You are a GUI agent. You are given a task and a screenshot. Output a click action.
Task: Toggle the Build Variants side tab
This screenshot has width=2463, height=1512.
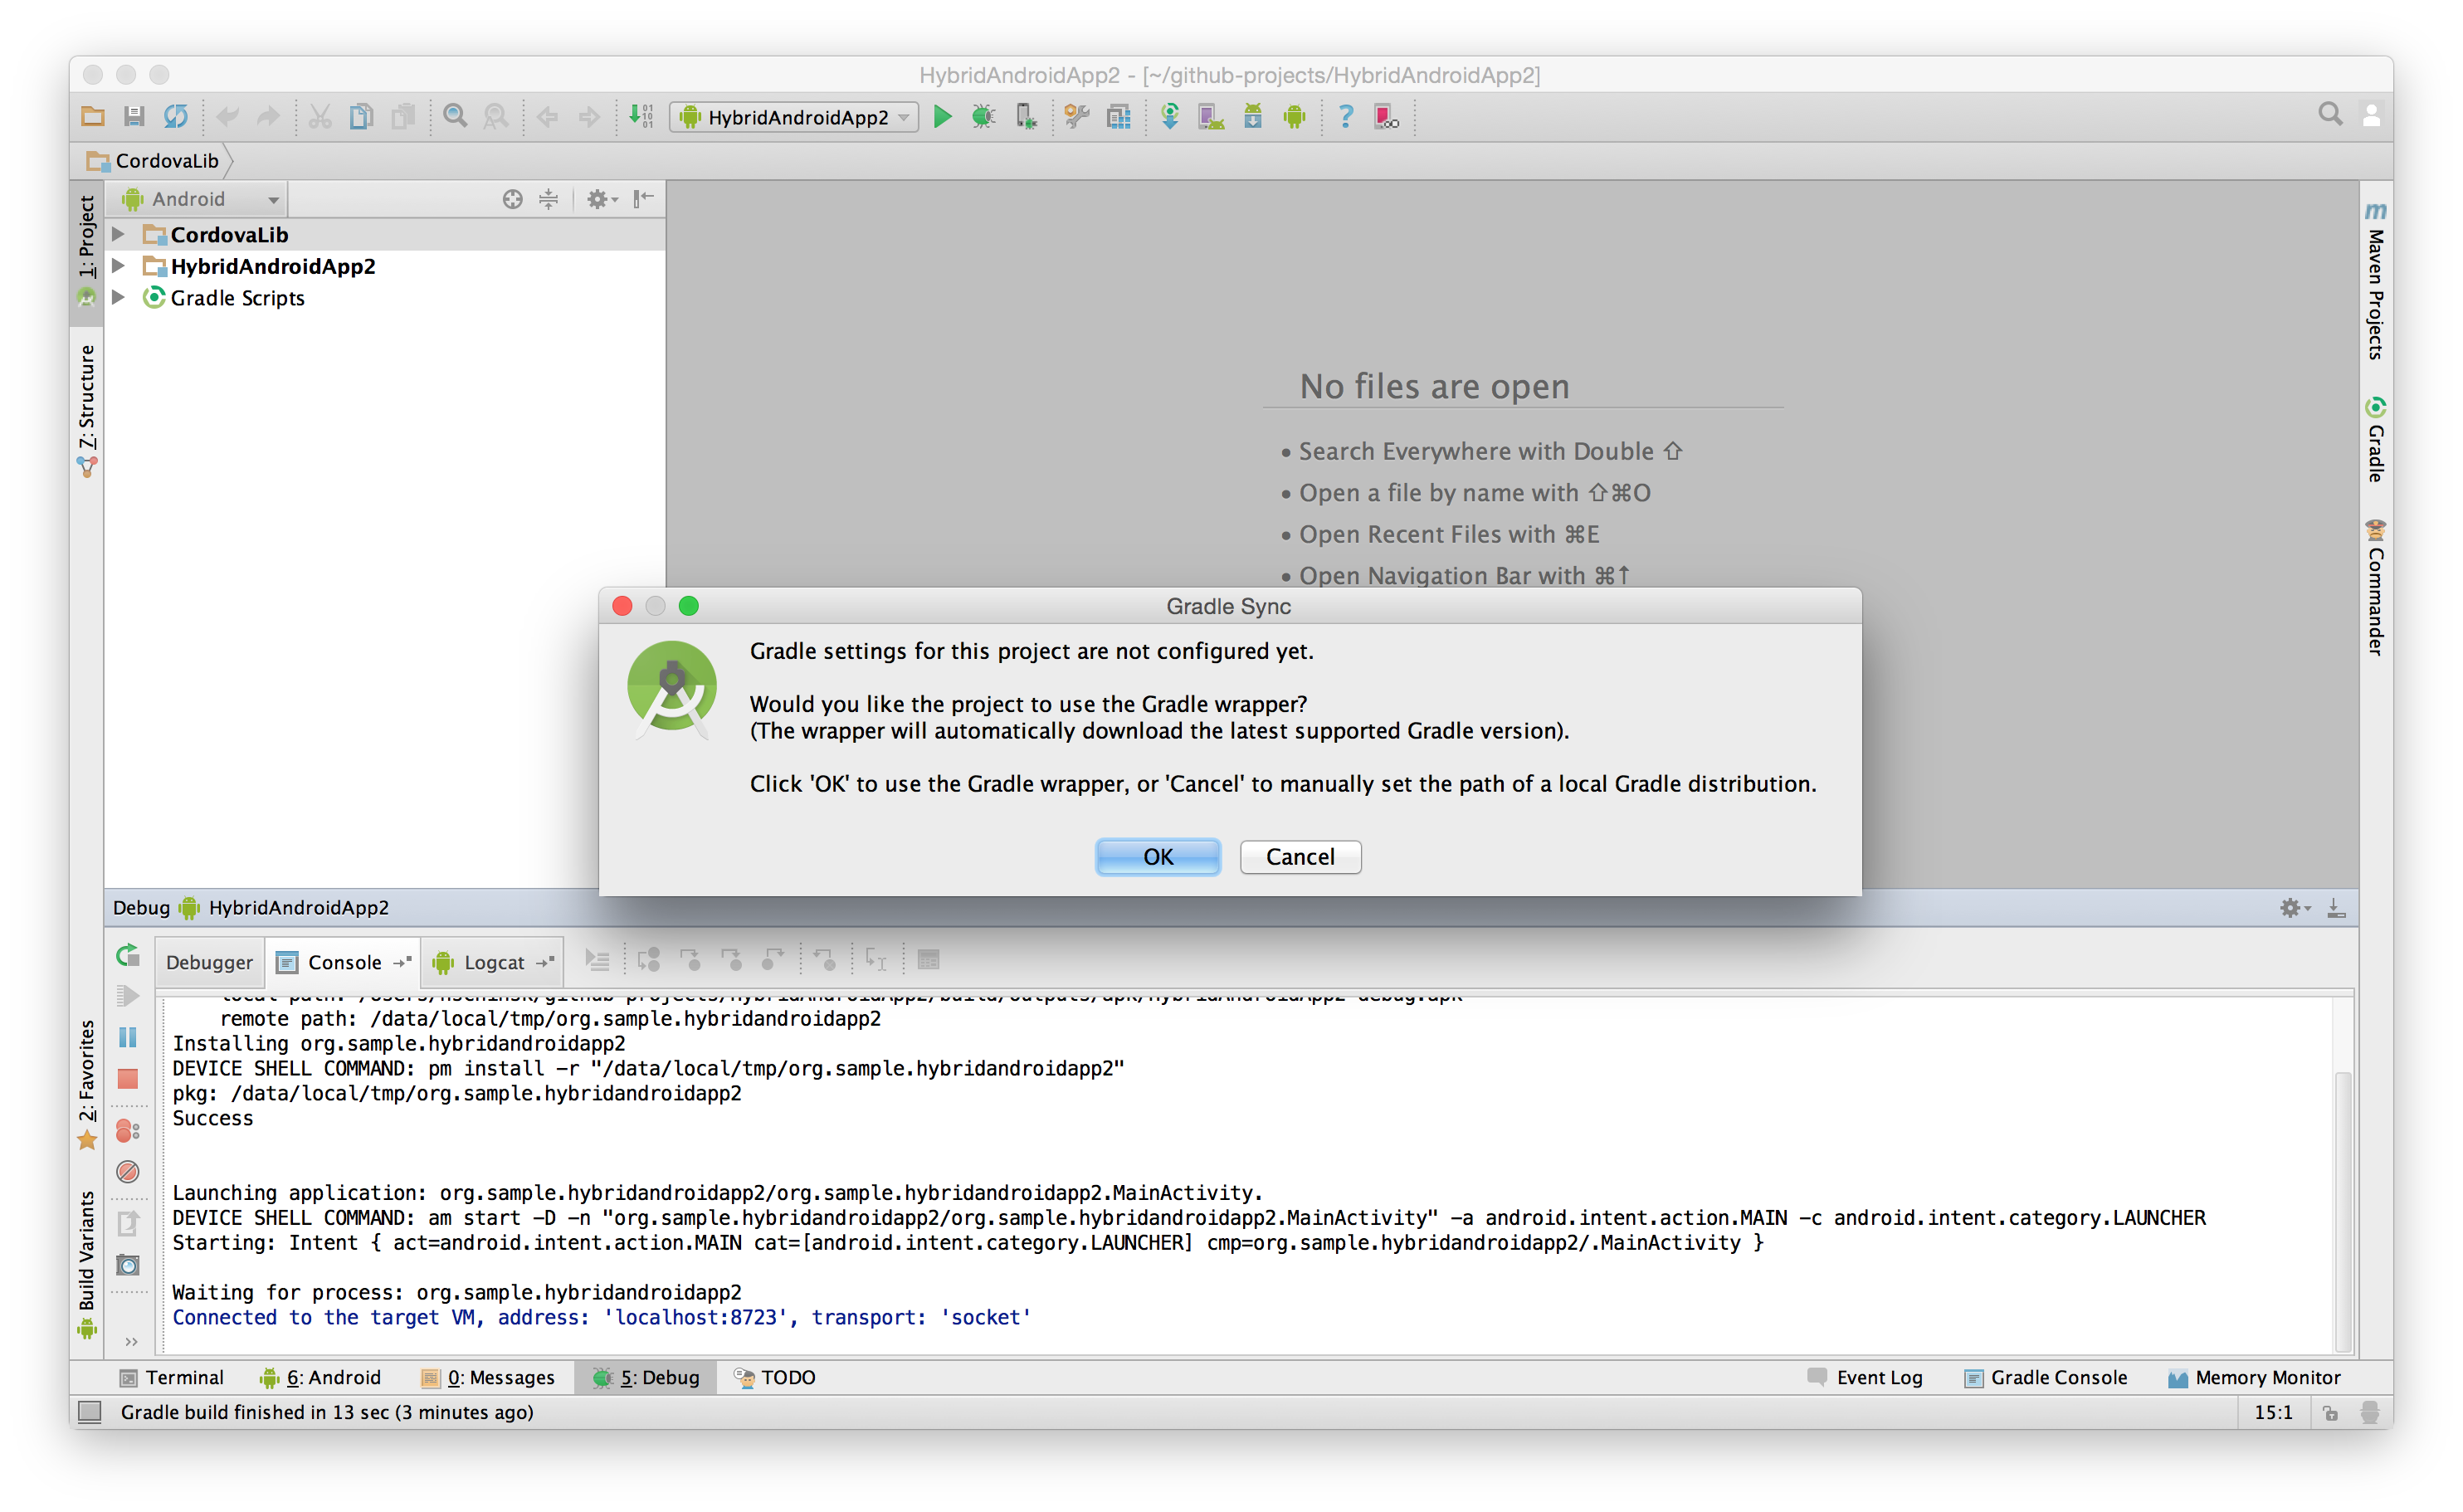tap(87, 1263)
